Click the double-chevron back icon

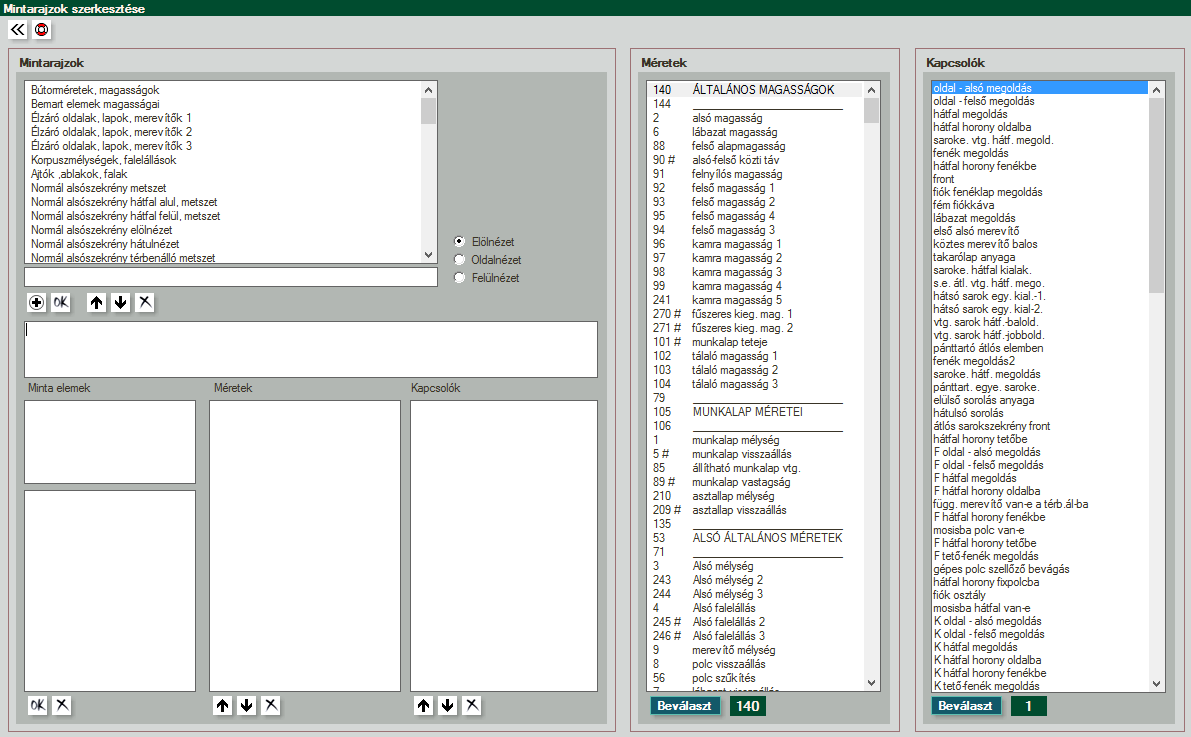pos(17,30)
